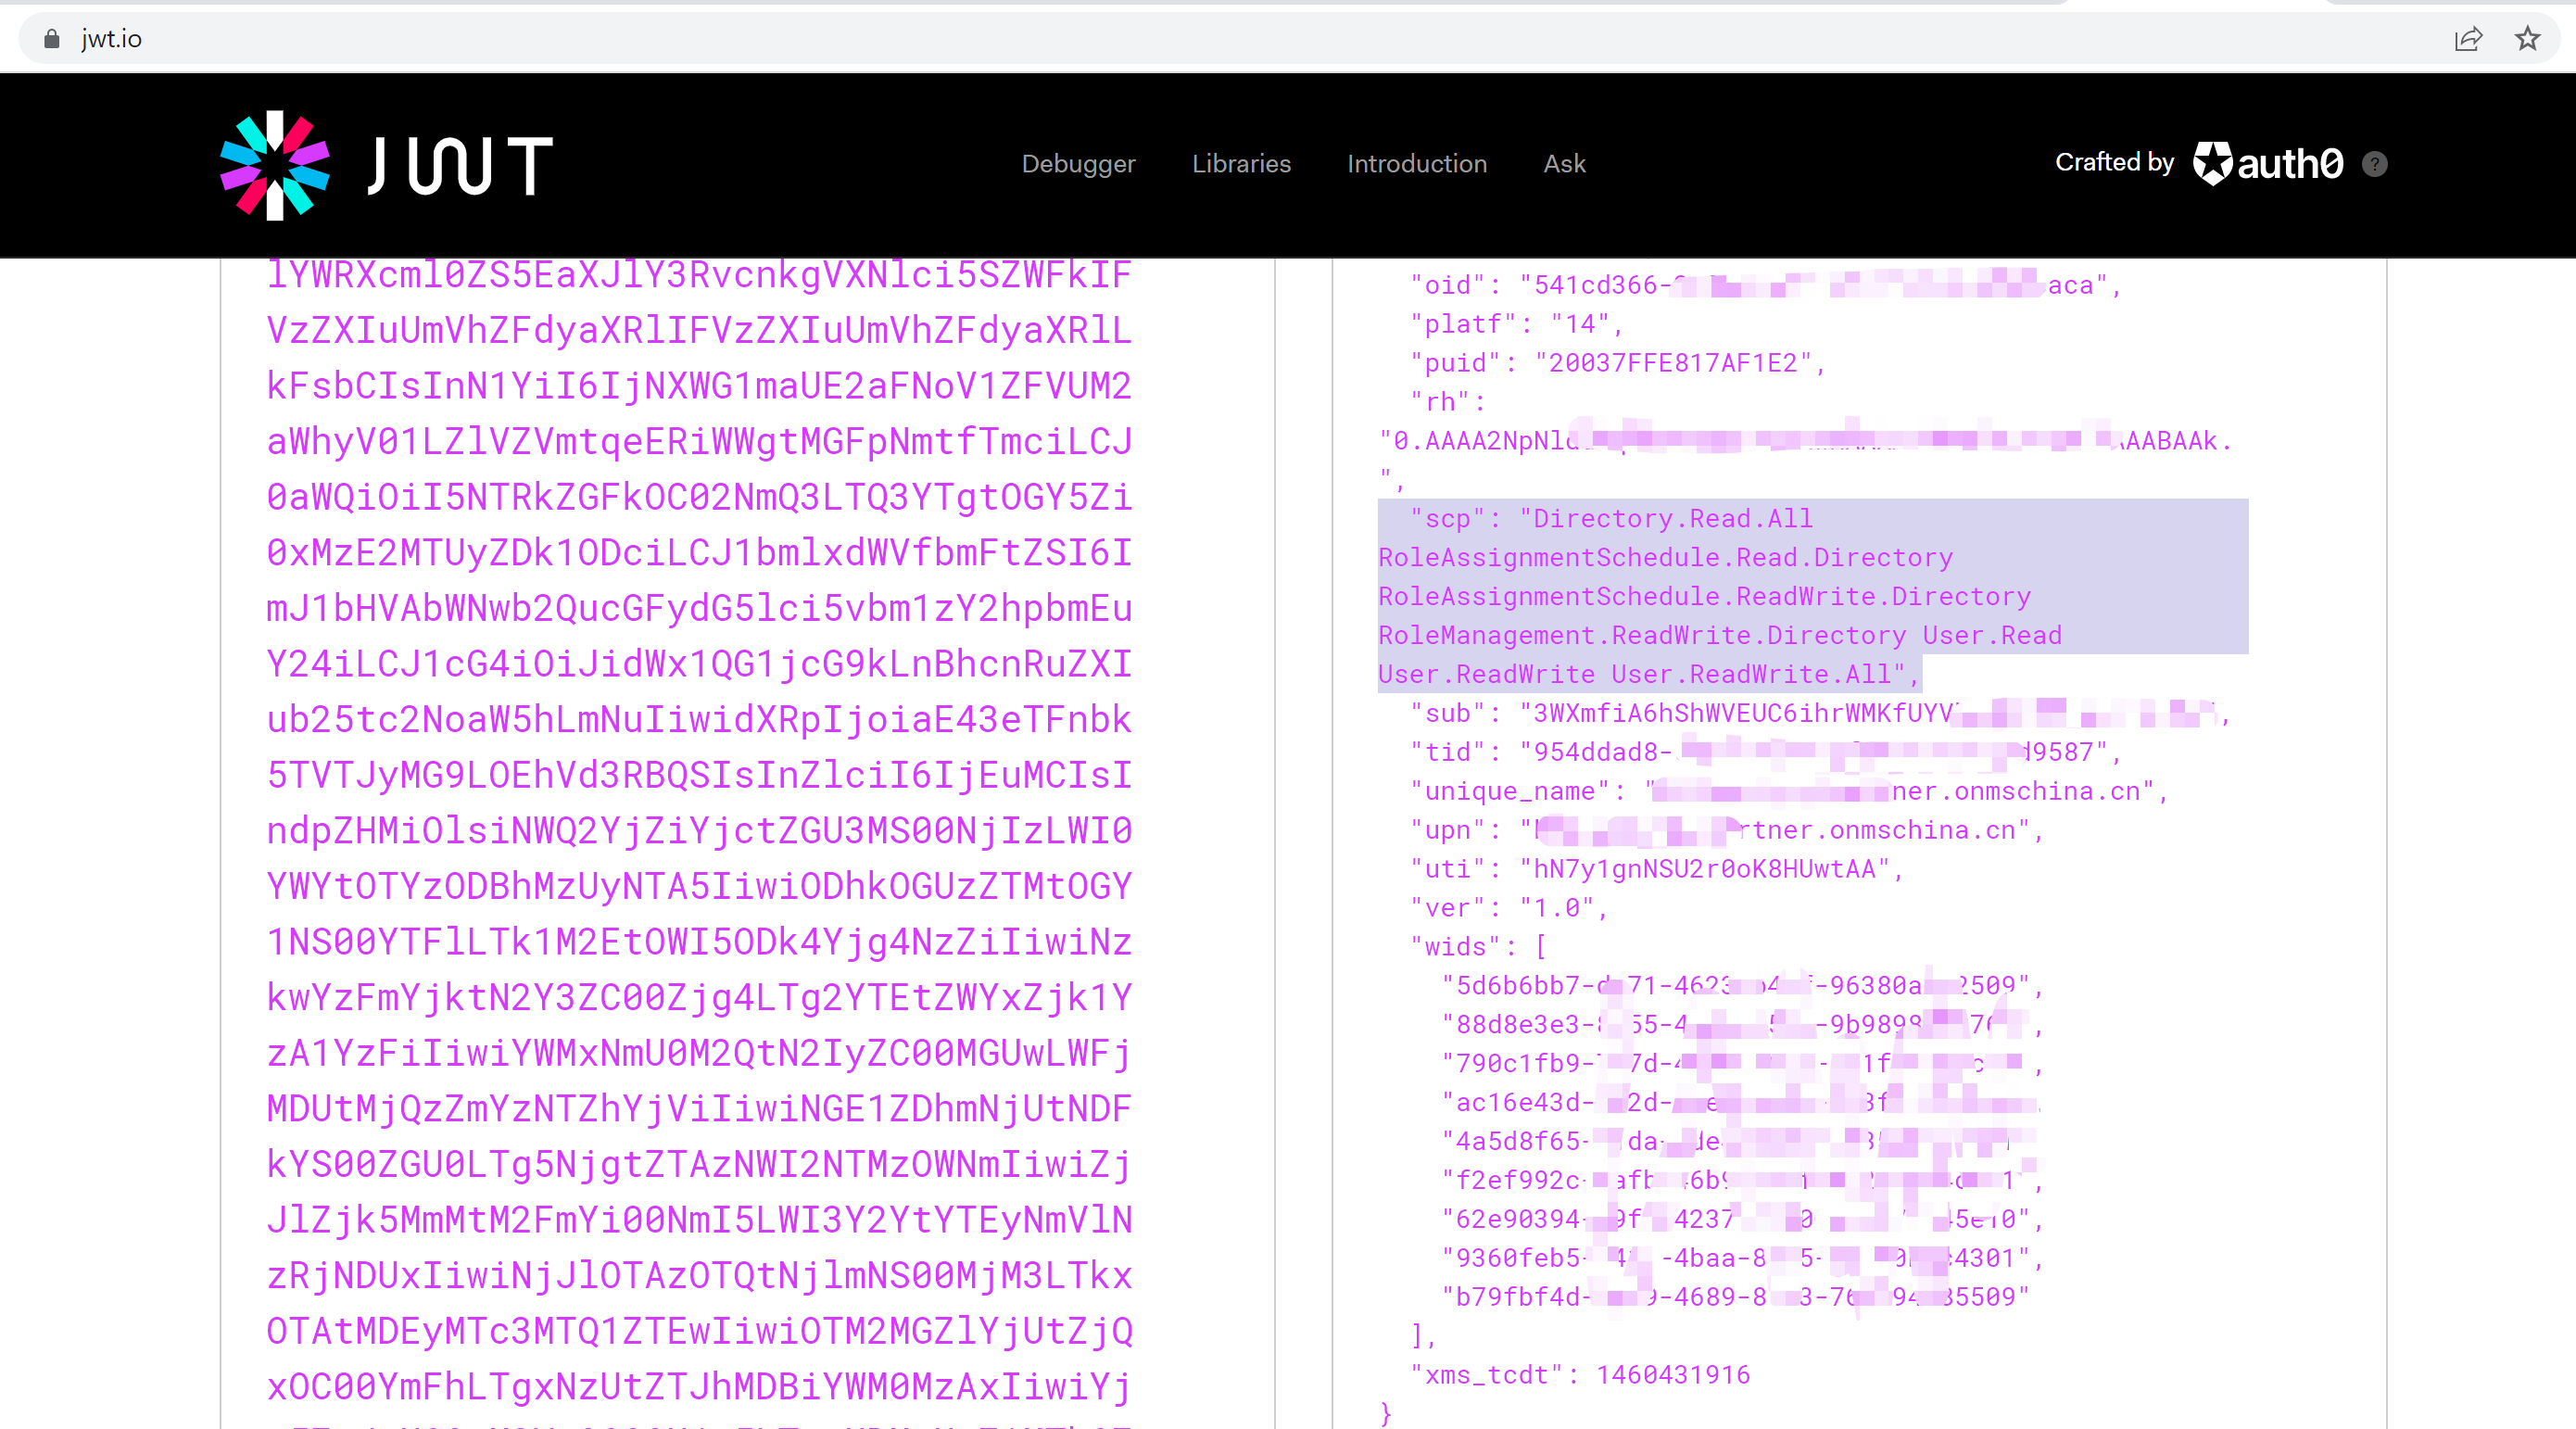This screenshot has width=2576, height=1429.
Task: Click the JWT wordmark logo
Action: (x=460, y=165)
